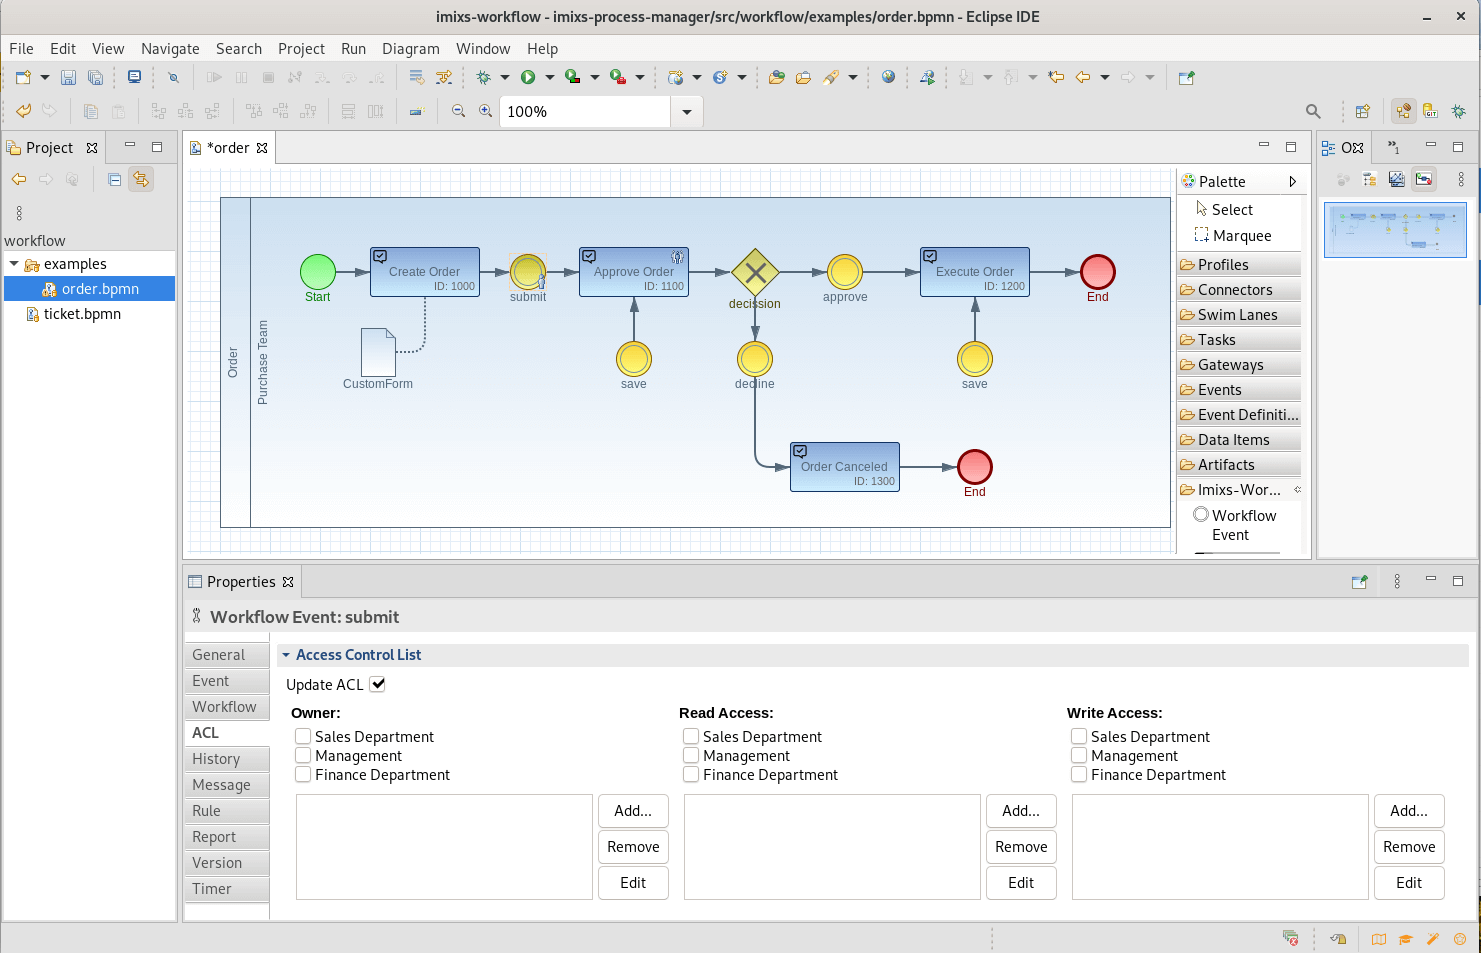
Task: Click Add... under the Owner list
Action: pos(633,811)
